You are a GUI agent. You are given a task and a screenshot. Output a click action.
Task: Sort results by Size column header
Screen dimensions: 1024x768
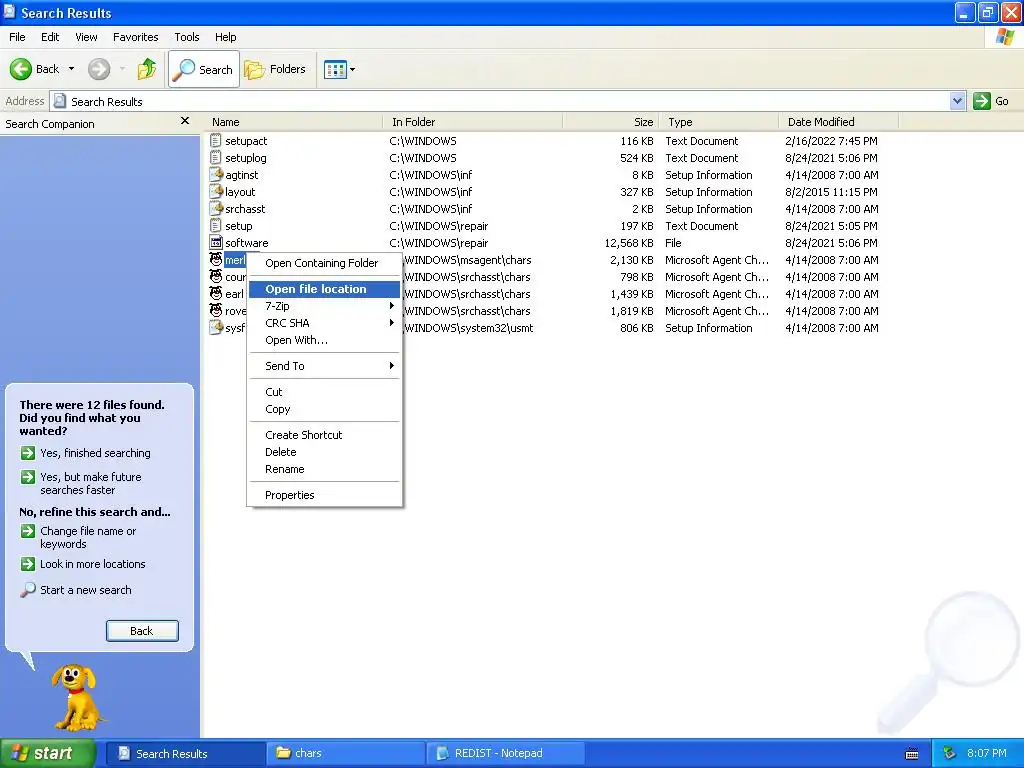[x=611, y=121]
